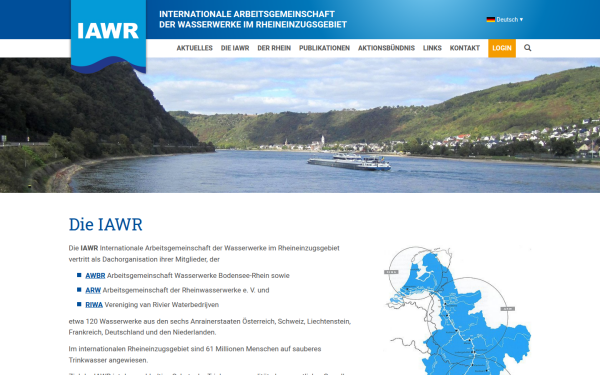
Task: Follow the RIWA link
Action: [x=94, y=305]
